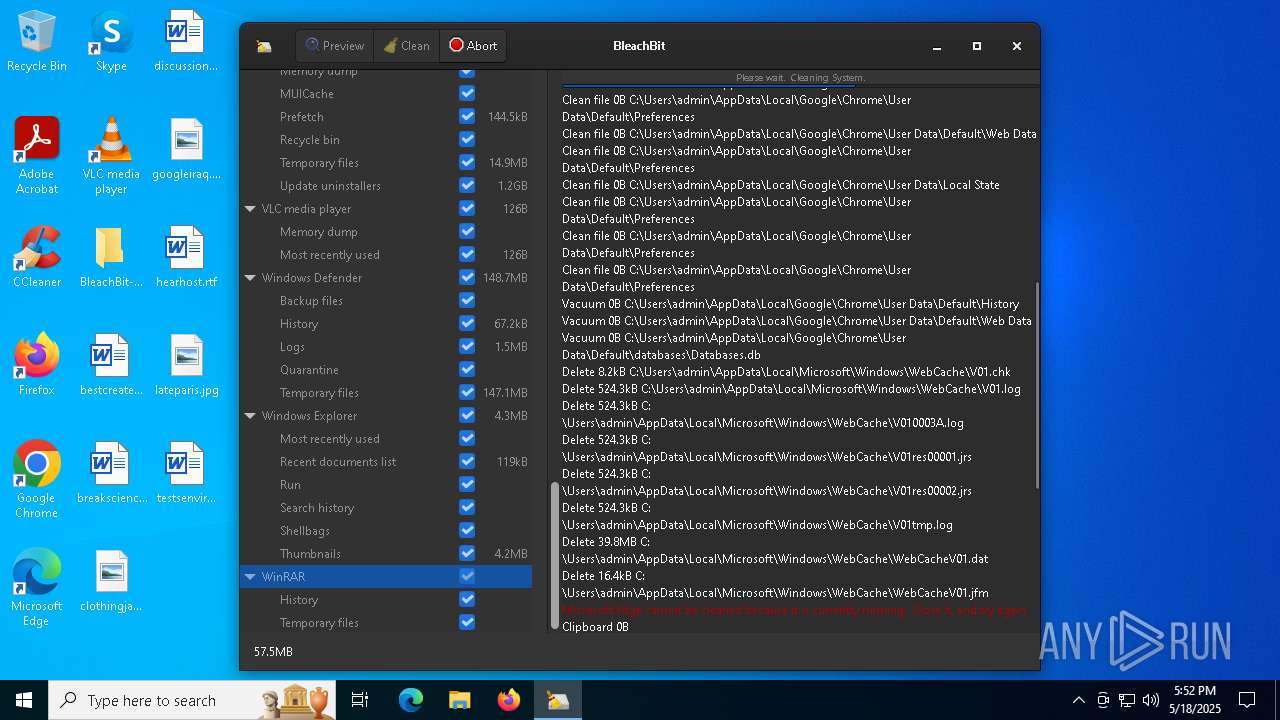Select WinRAR History item

click(299, 600)
